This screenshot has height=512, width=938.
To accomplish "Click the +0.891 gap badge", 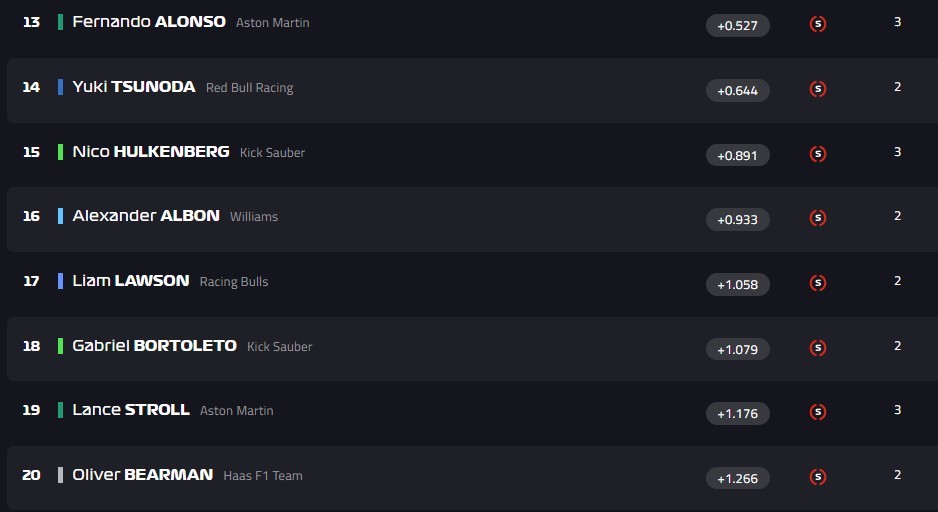I will click(x=738, y=155).
